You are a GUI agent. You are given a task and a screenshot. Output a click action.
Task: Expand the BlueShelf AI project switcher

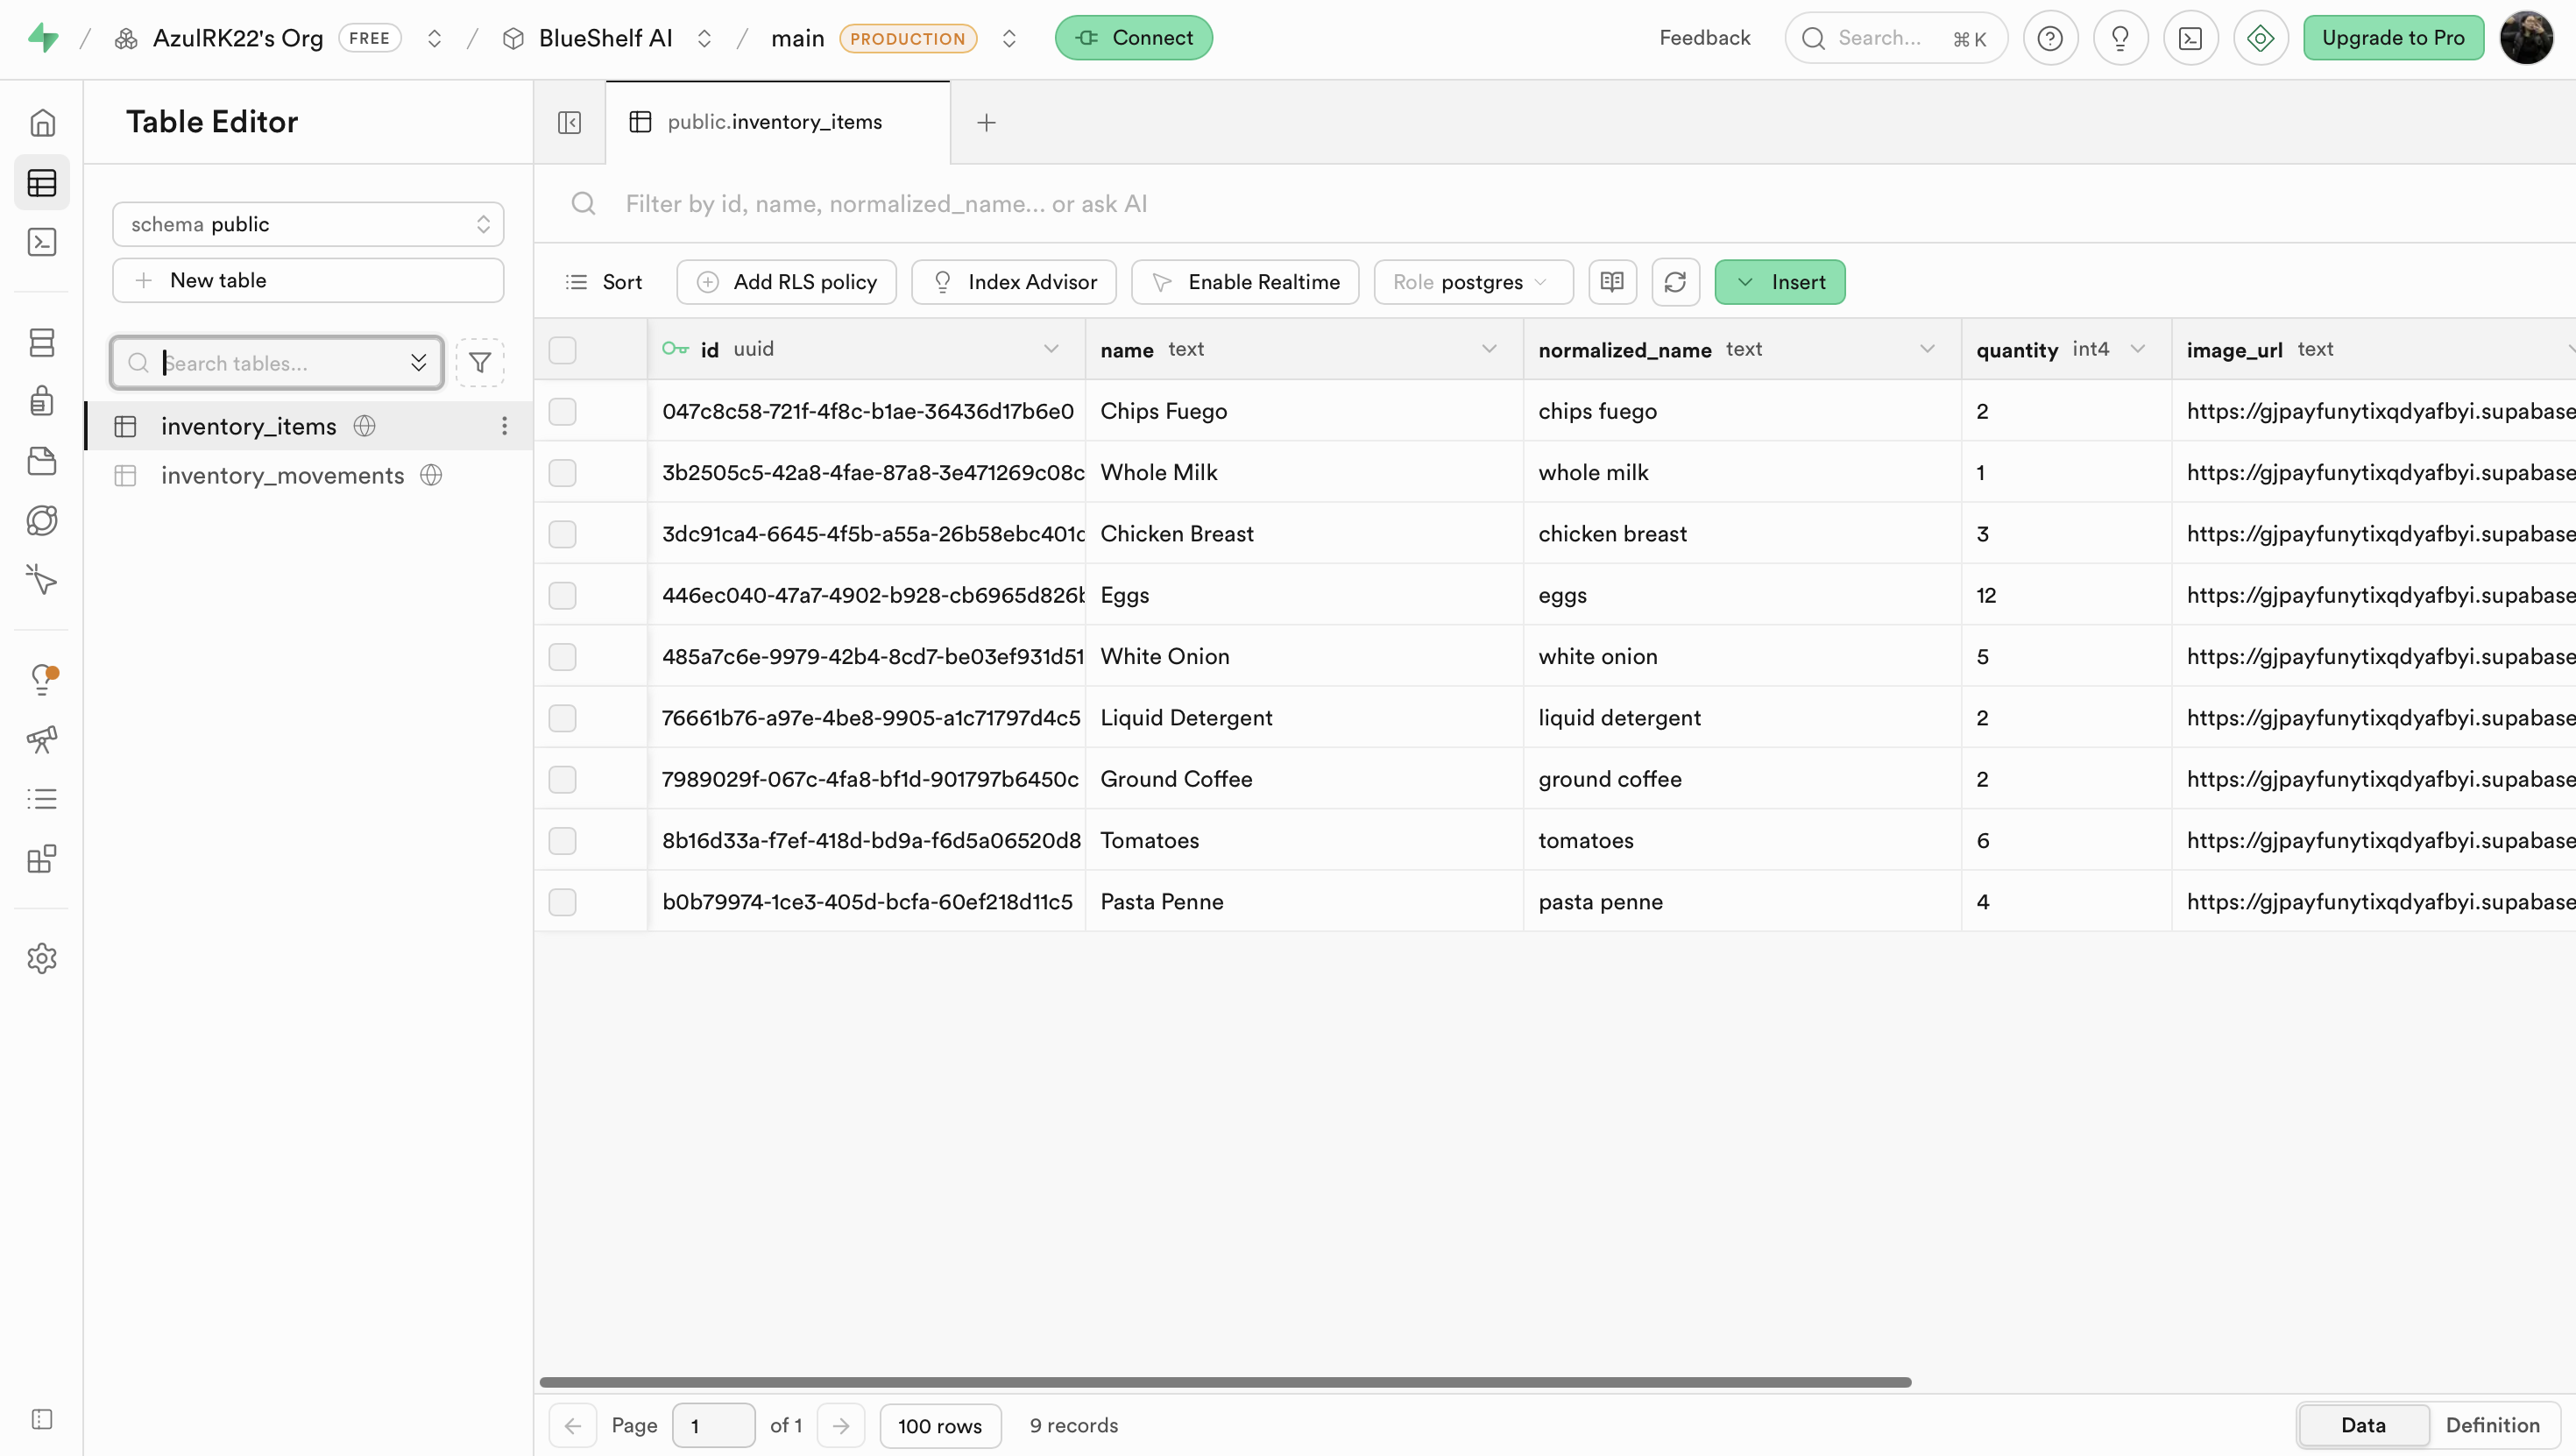coord(704,38)
